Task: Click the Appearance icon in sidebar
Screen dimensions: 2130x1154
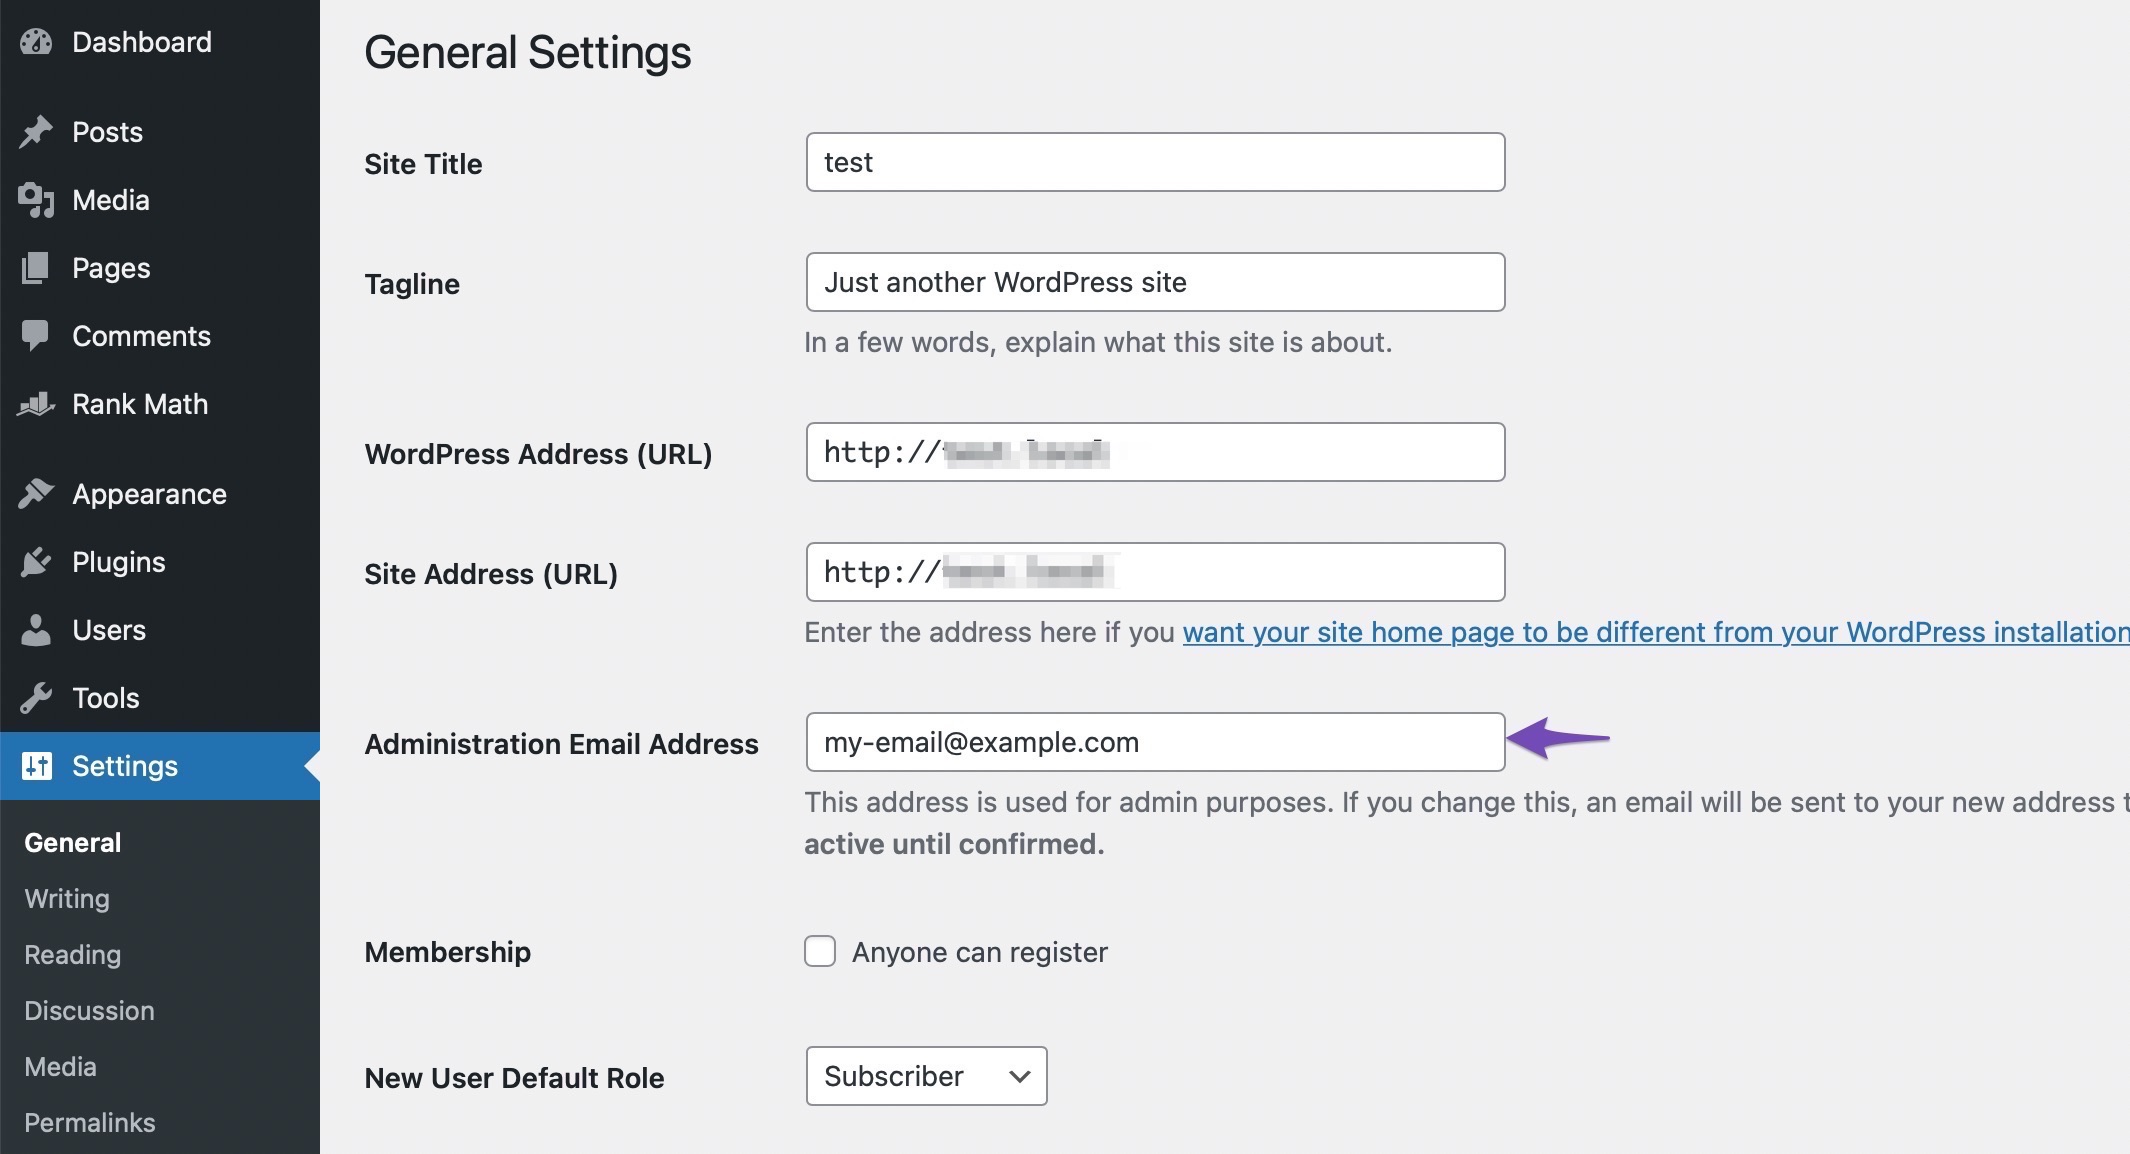Action: click(40, 493)
